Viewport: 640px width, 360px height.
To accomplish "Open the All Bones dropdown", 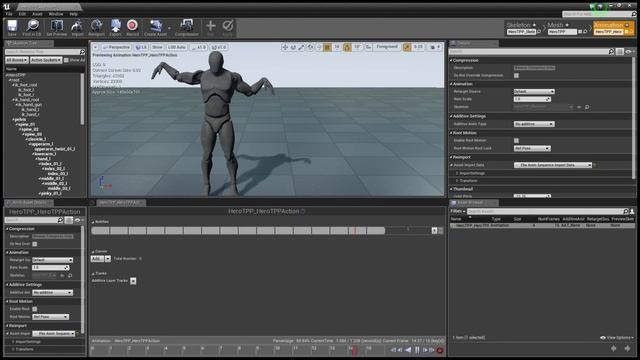I will coord(17,60).
